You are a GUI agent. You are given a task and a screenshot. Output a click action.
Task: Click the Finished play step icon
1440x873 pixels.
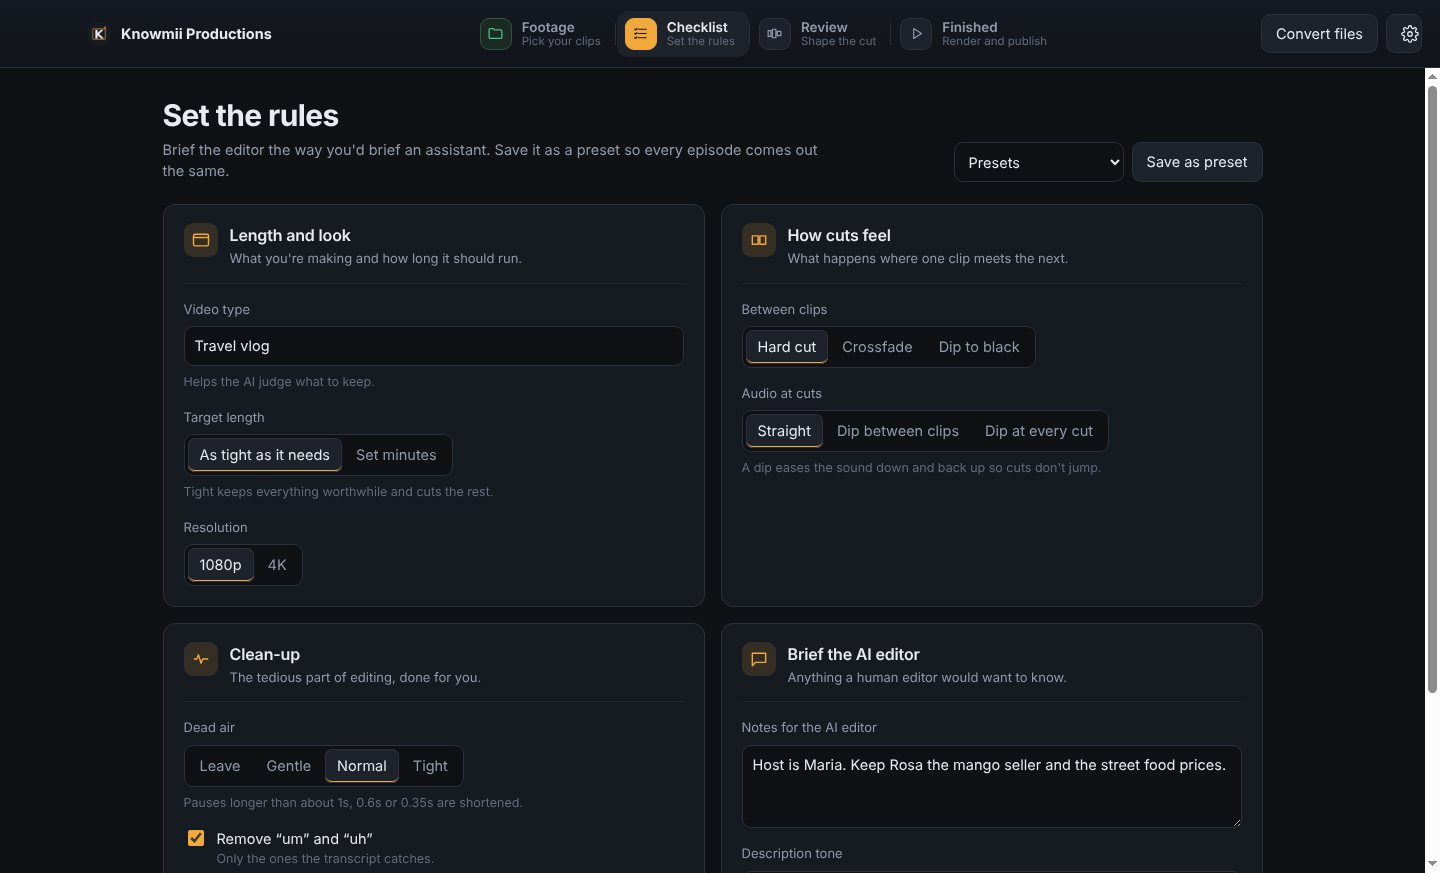916,34
